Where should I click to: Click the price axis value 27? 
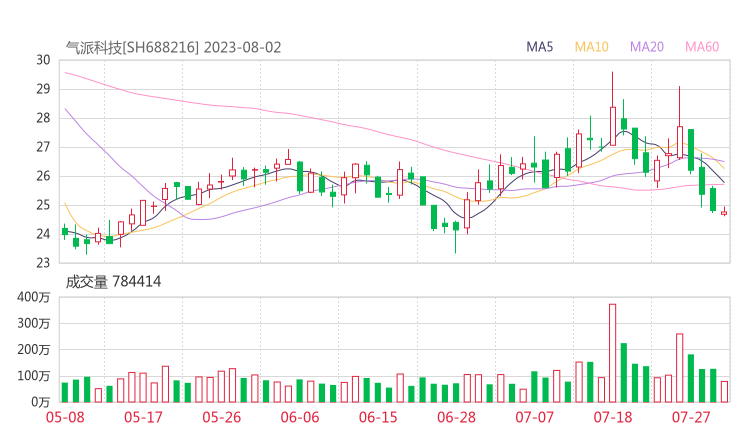pos(43,147)
